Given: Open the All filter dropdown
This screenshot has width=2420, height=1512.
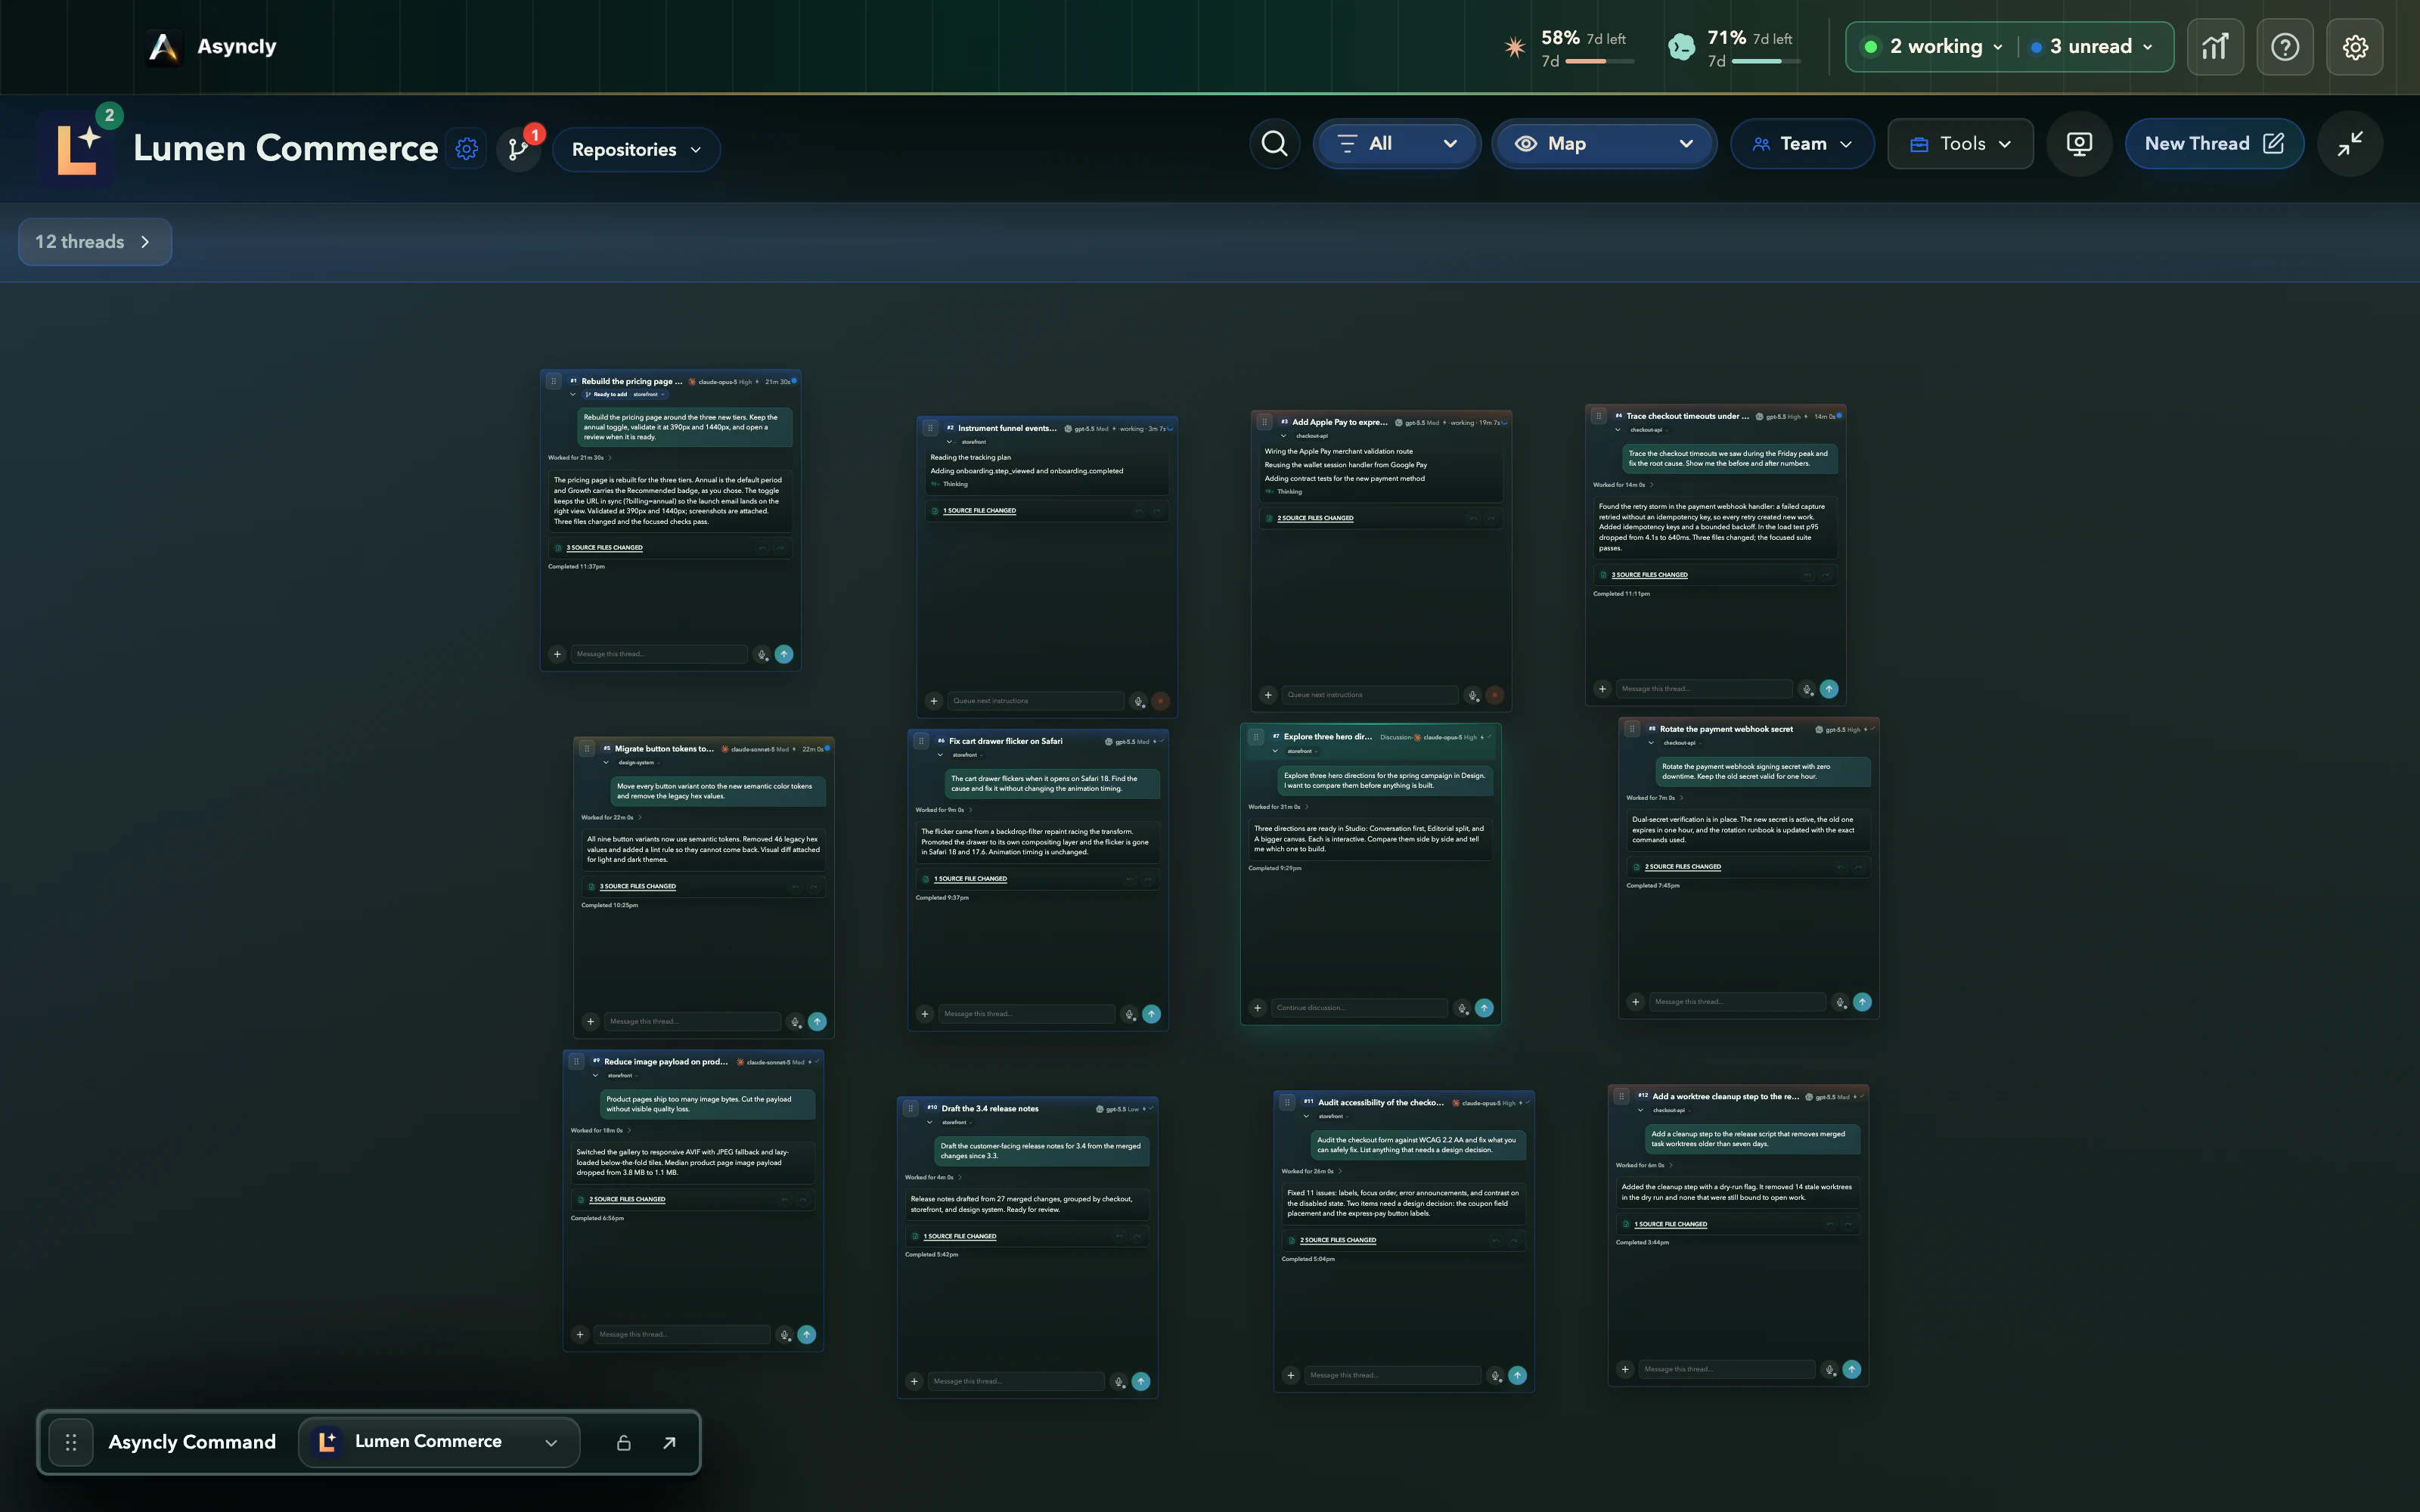Looking at the screenshot, I should pos(1397,144).
